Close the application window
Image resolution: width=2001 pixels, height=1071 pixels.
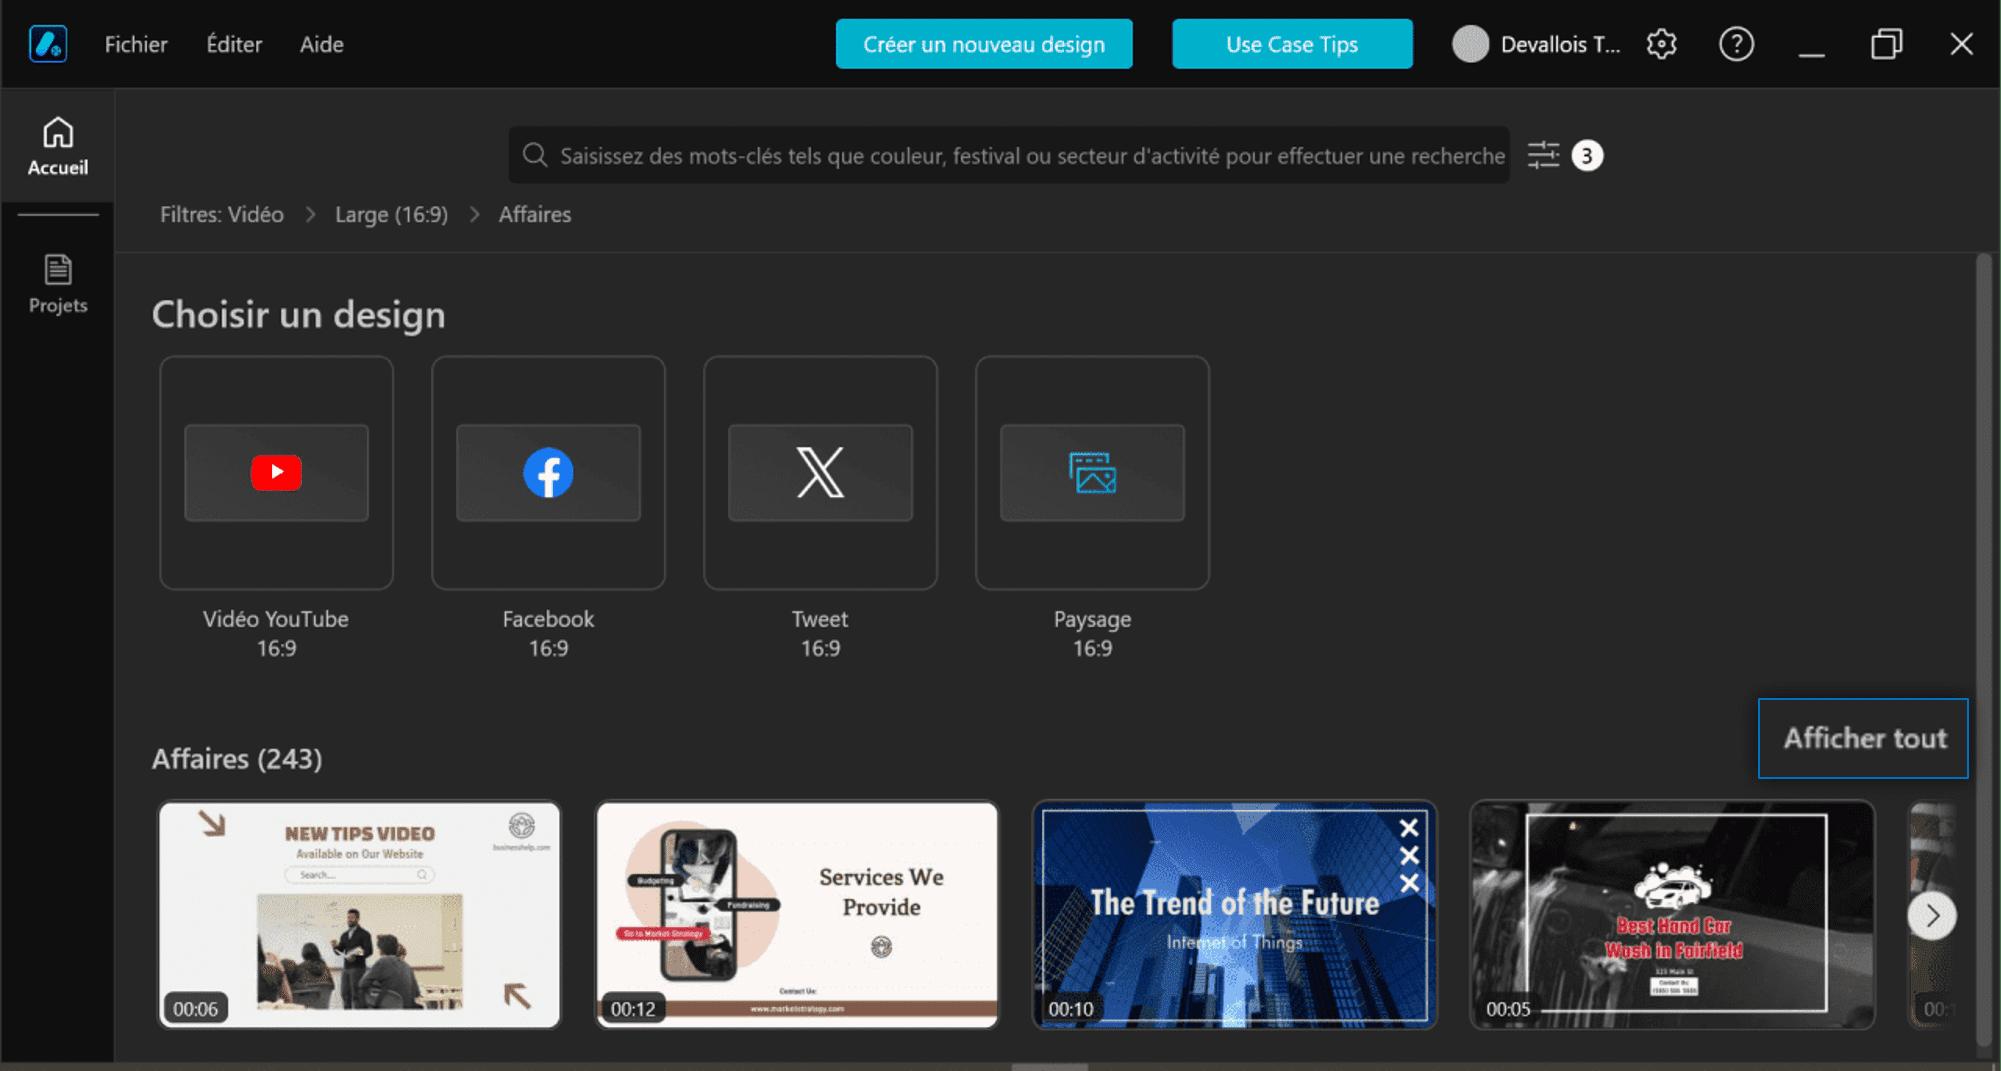pos(1962,44)
